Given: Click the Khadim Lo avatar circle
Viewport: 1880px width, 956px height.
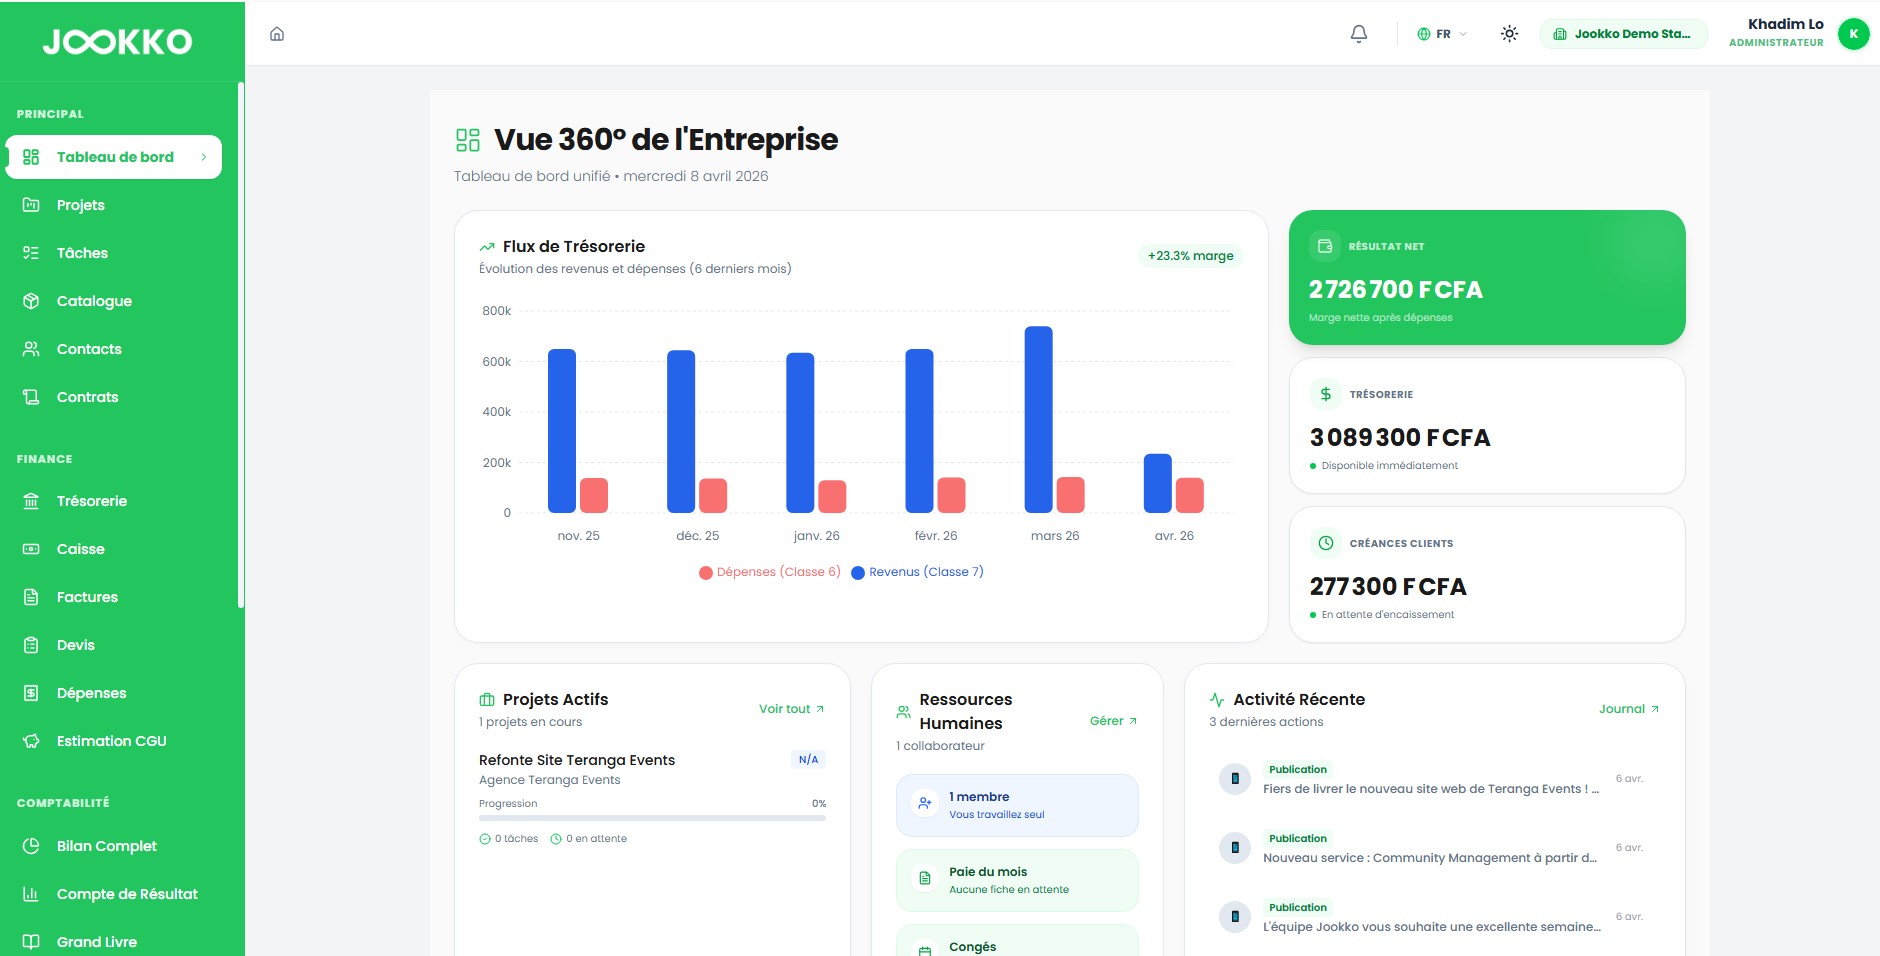Looking at the screenshot, I should click(1854, 33).
